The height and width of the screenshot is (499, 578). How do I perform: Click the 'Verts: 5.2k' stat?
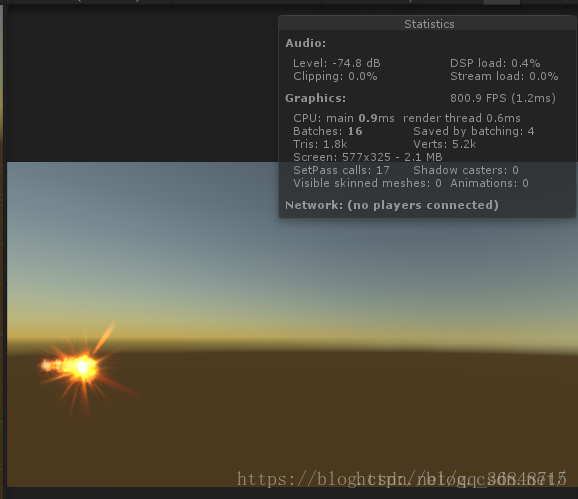(445, 144)
